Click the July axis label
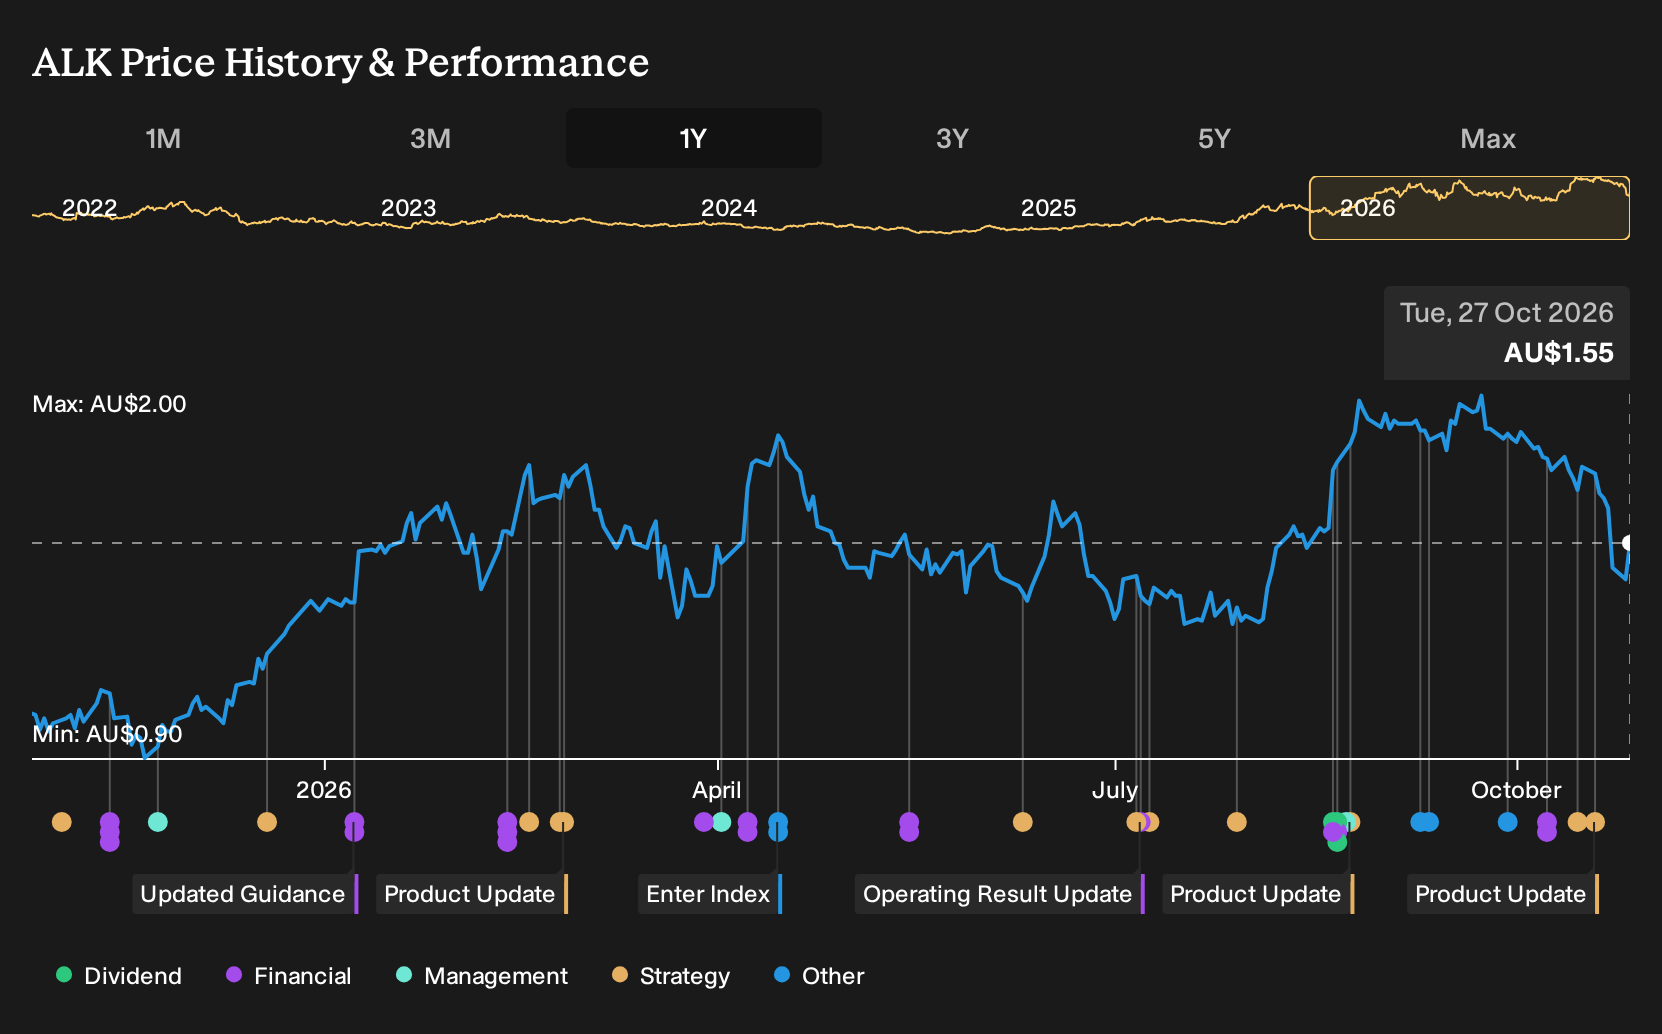 pos(1115,790)
